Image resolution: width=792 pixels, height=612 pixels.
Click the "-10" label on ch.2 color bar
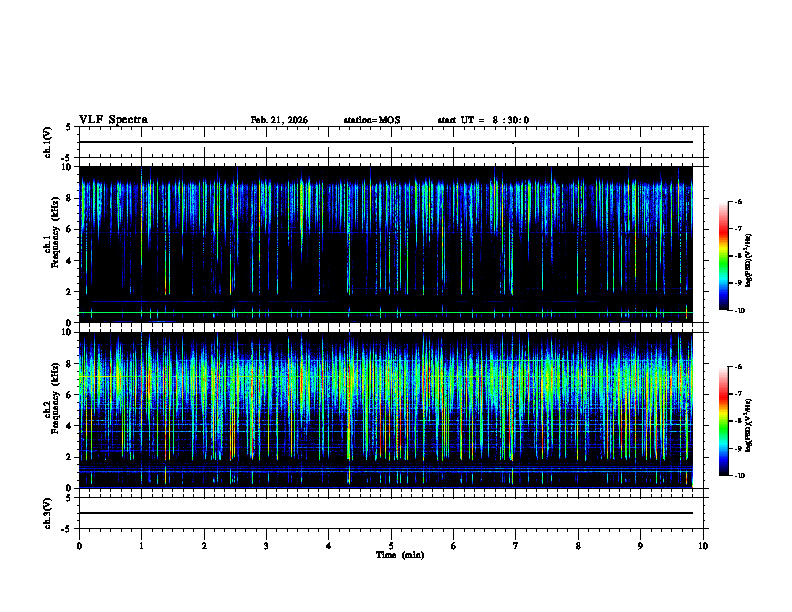point(740,476)
